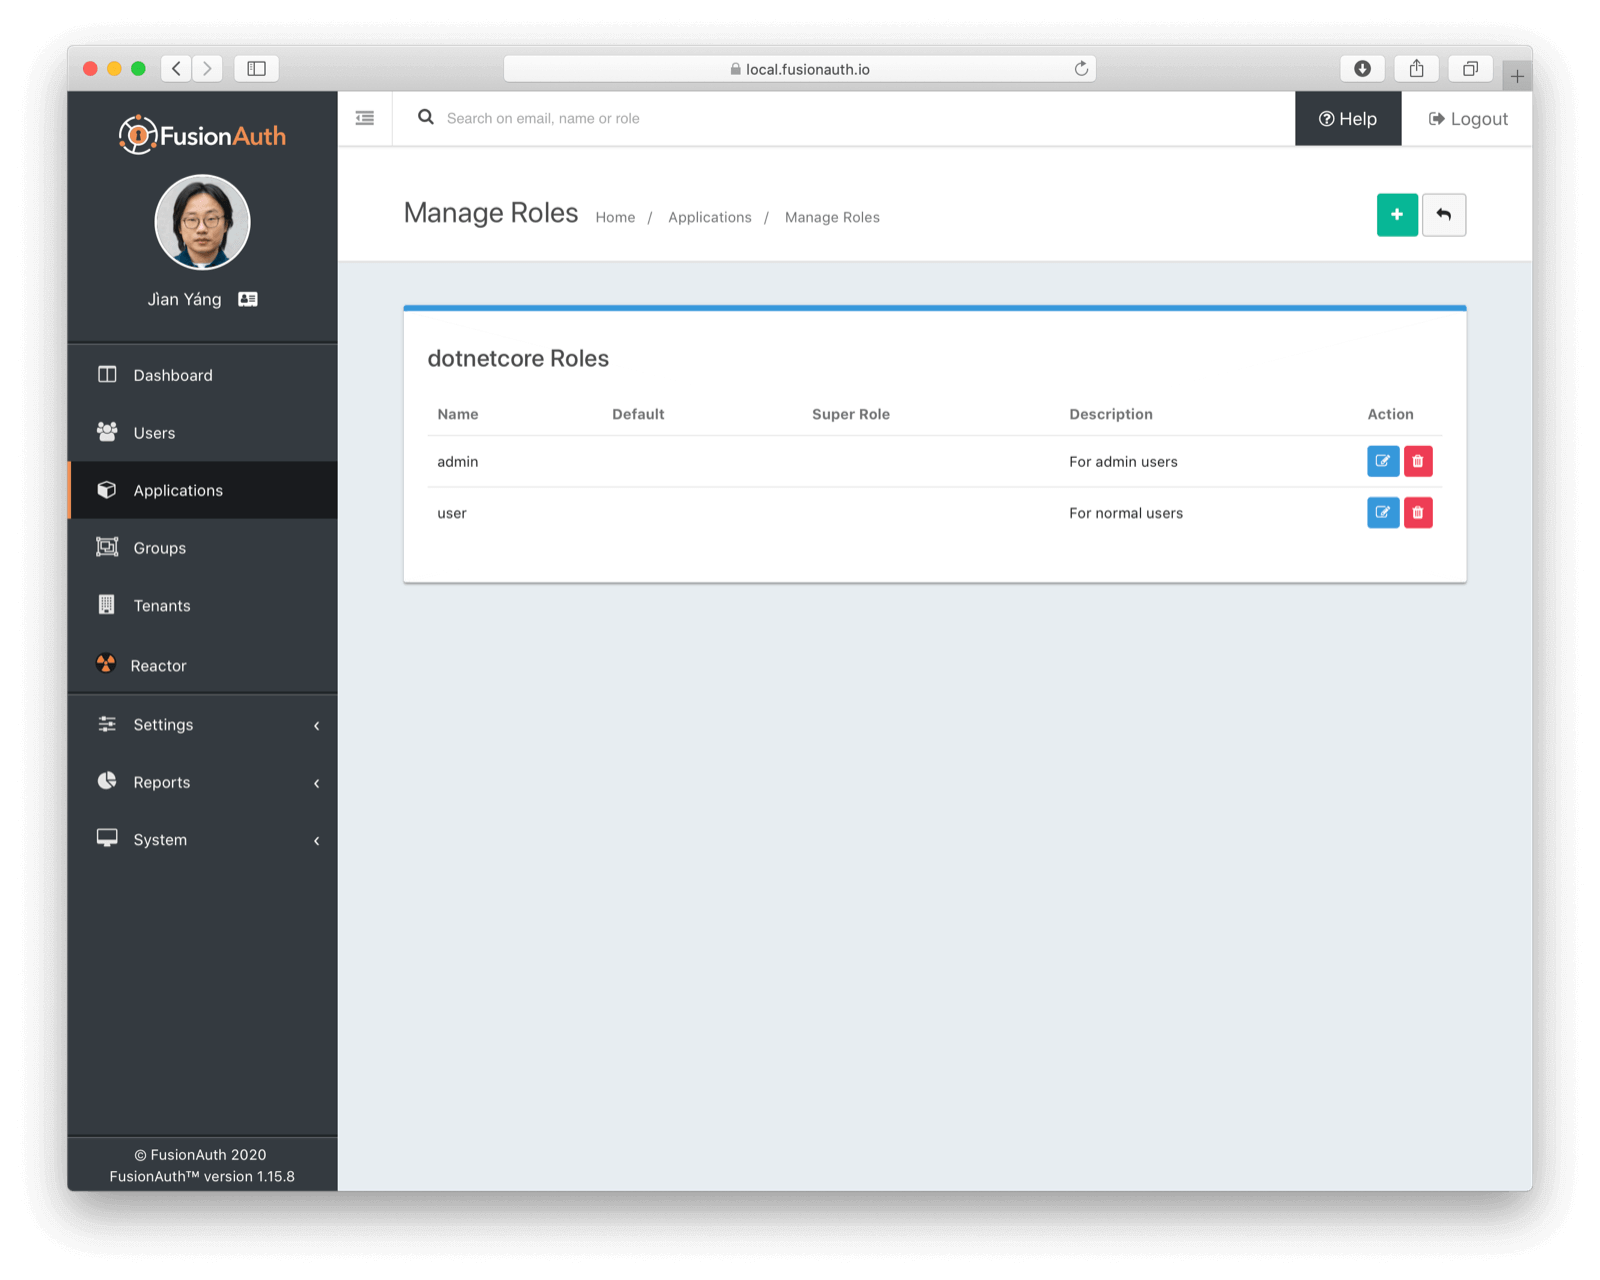Click the green add role button
Viewport: 1600px width, 1280px height.
click(1396, 215)
